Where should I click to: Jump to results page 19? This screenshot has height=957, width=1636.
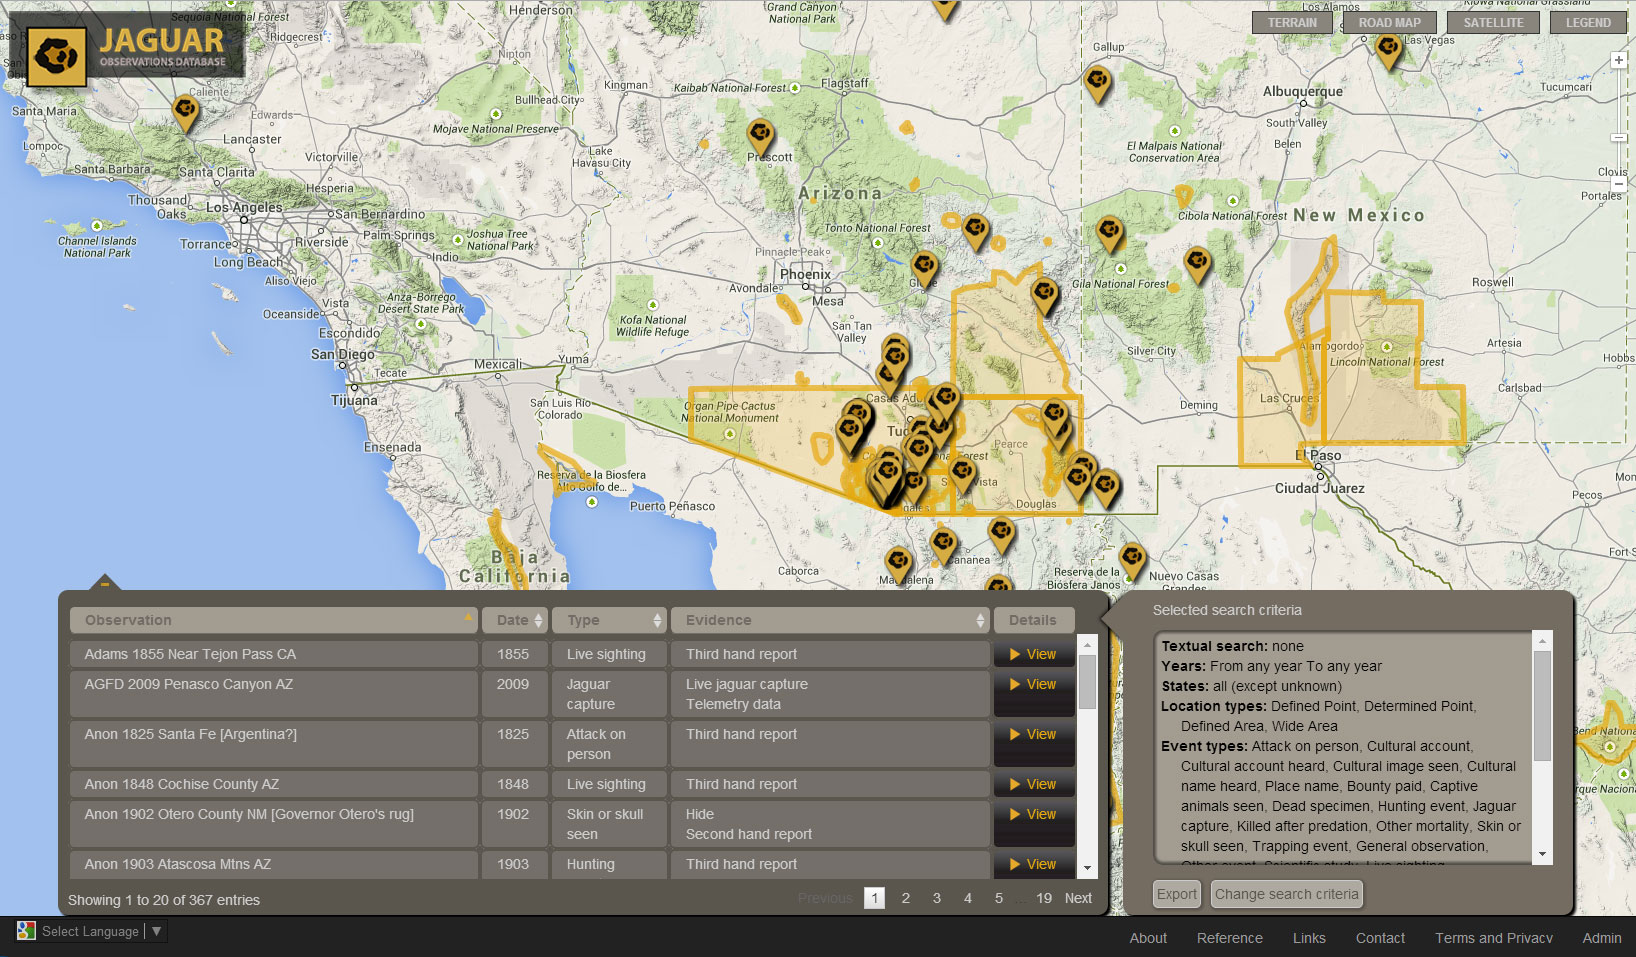click(1044, 898)
